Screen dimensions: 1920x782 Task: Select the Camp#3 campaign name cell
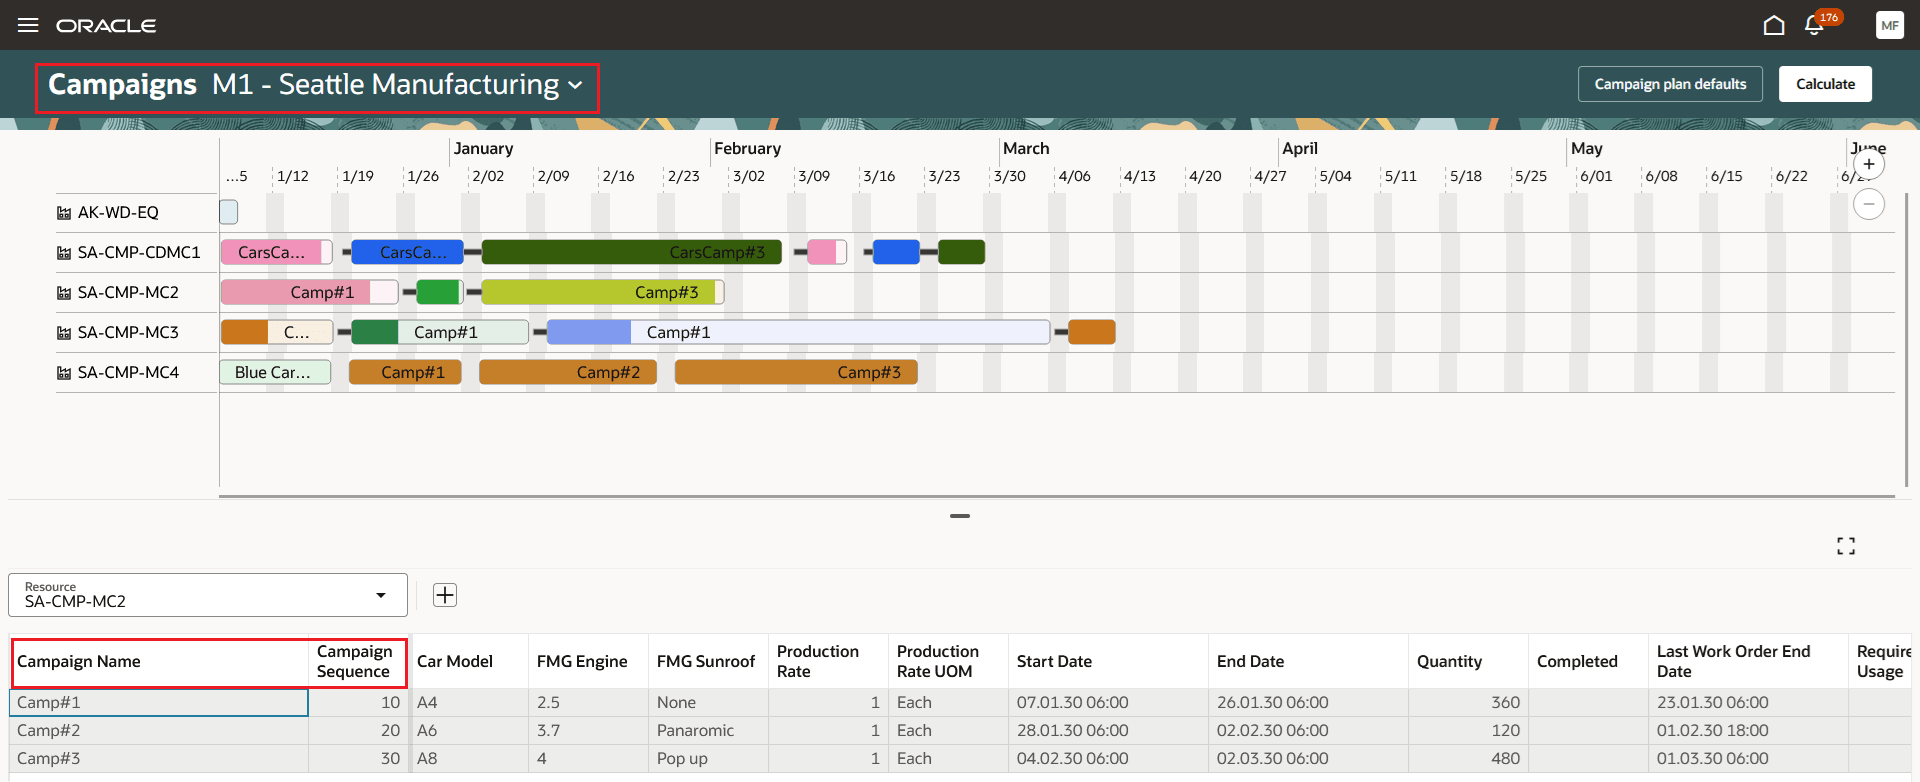click(159, 759)
